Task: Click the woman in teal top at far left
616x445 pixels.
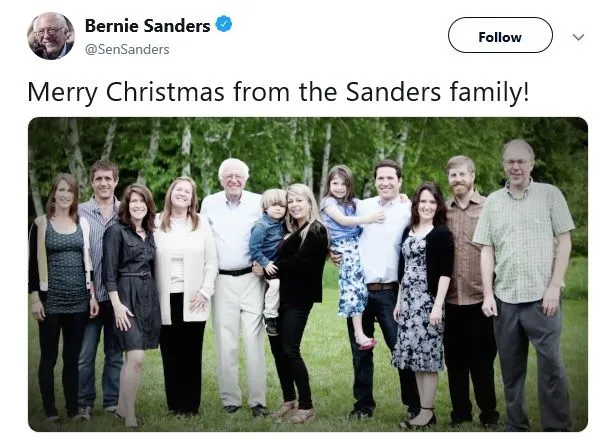Action: click(x=64, y=270)
